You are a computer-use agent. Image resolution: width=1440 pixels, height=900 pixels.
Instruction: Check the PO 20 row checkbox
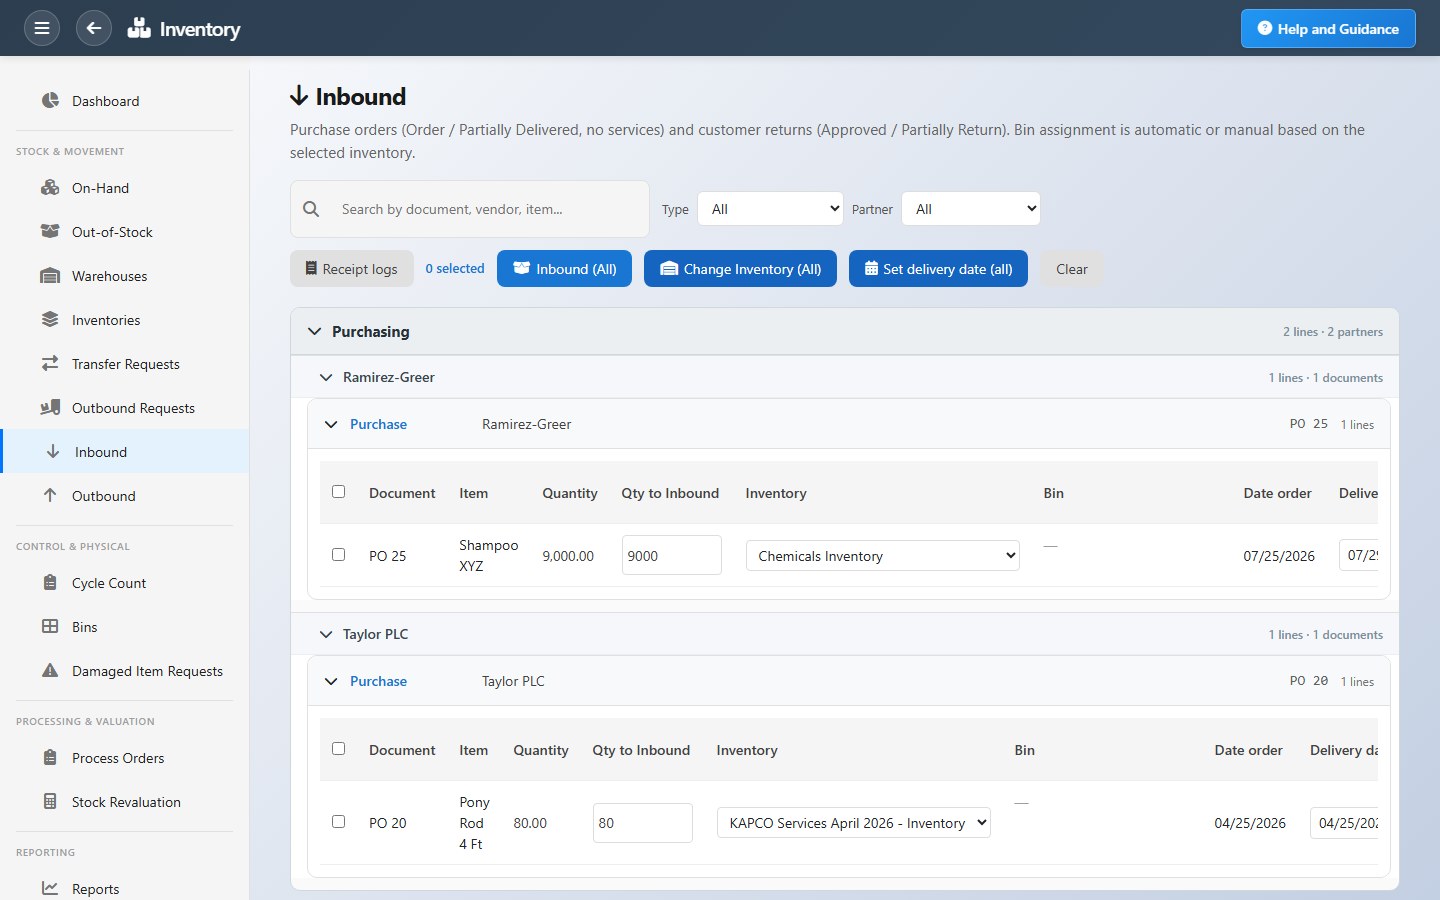tap(338, 821)
